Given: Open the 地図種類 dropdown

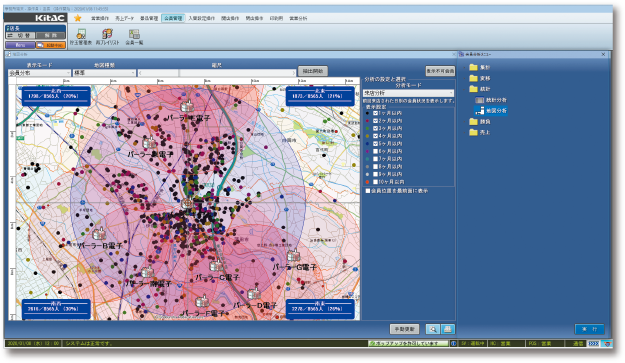Looking at the screenshot, I should 104,73.
